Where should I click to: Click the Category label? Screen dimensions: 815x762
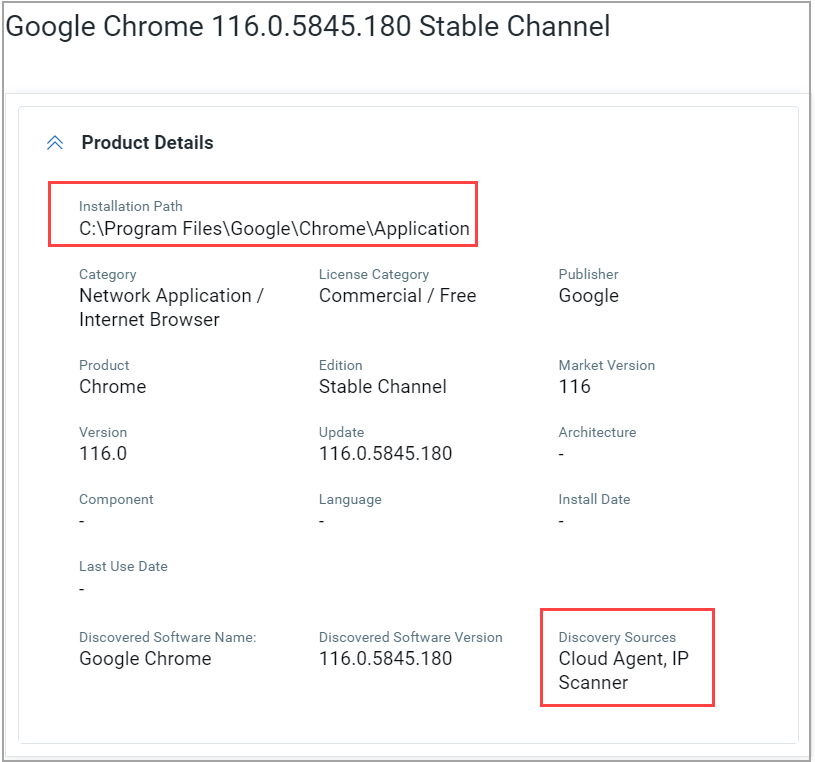coord(108,274)
